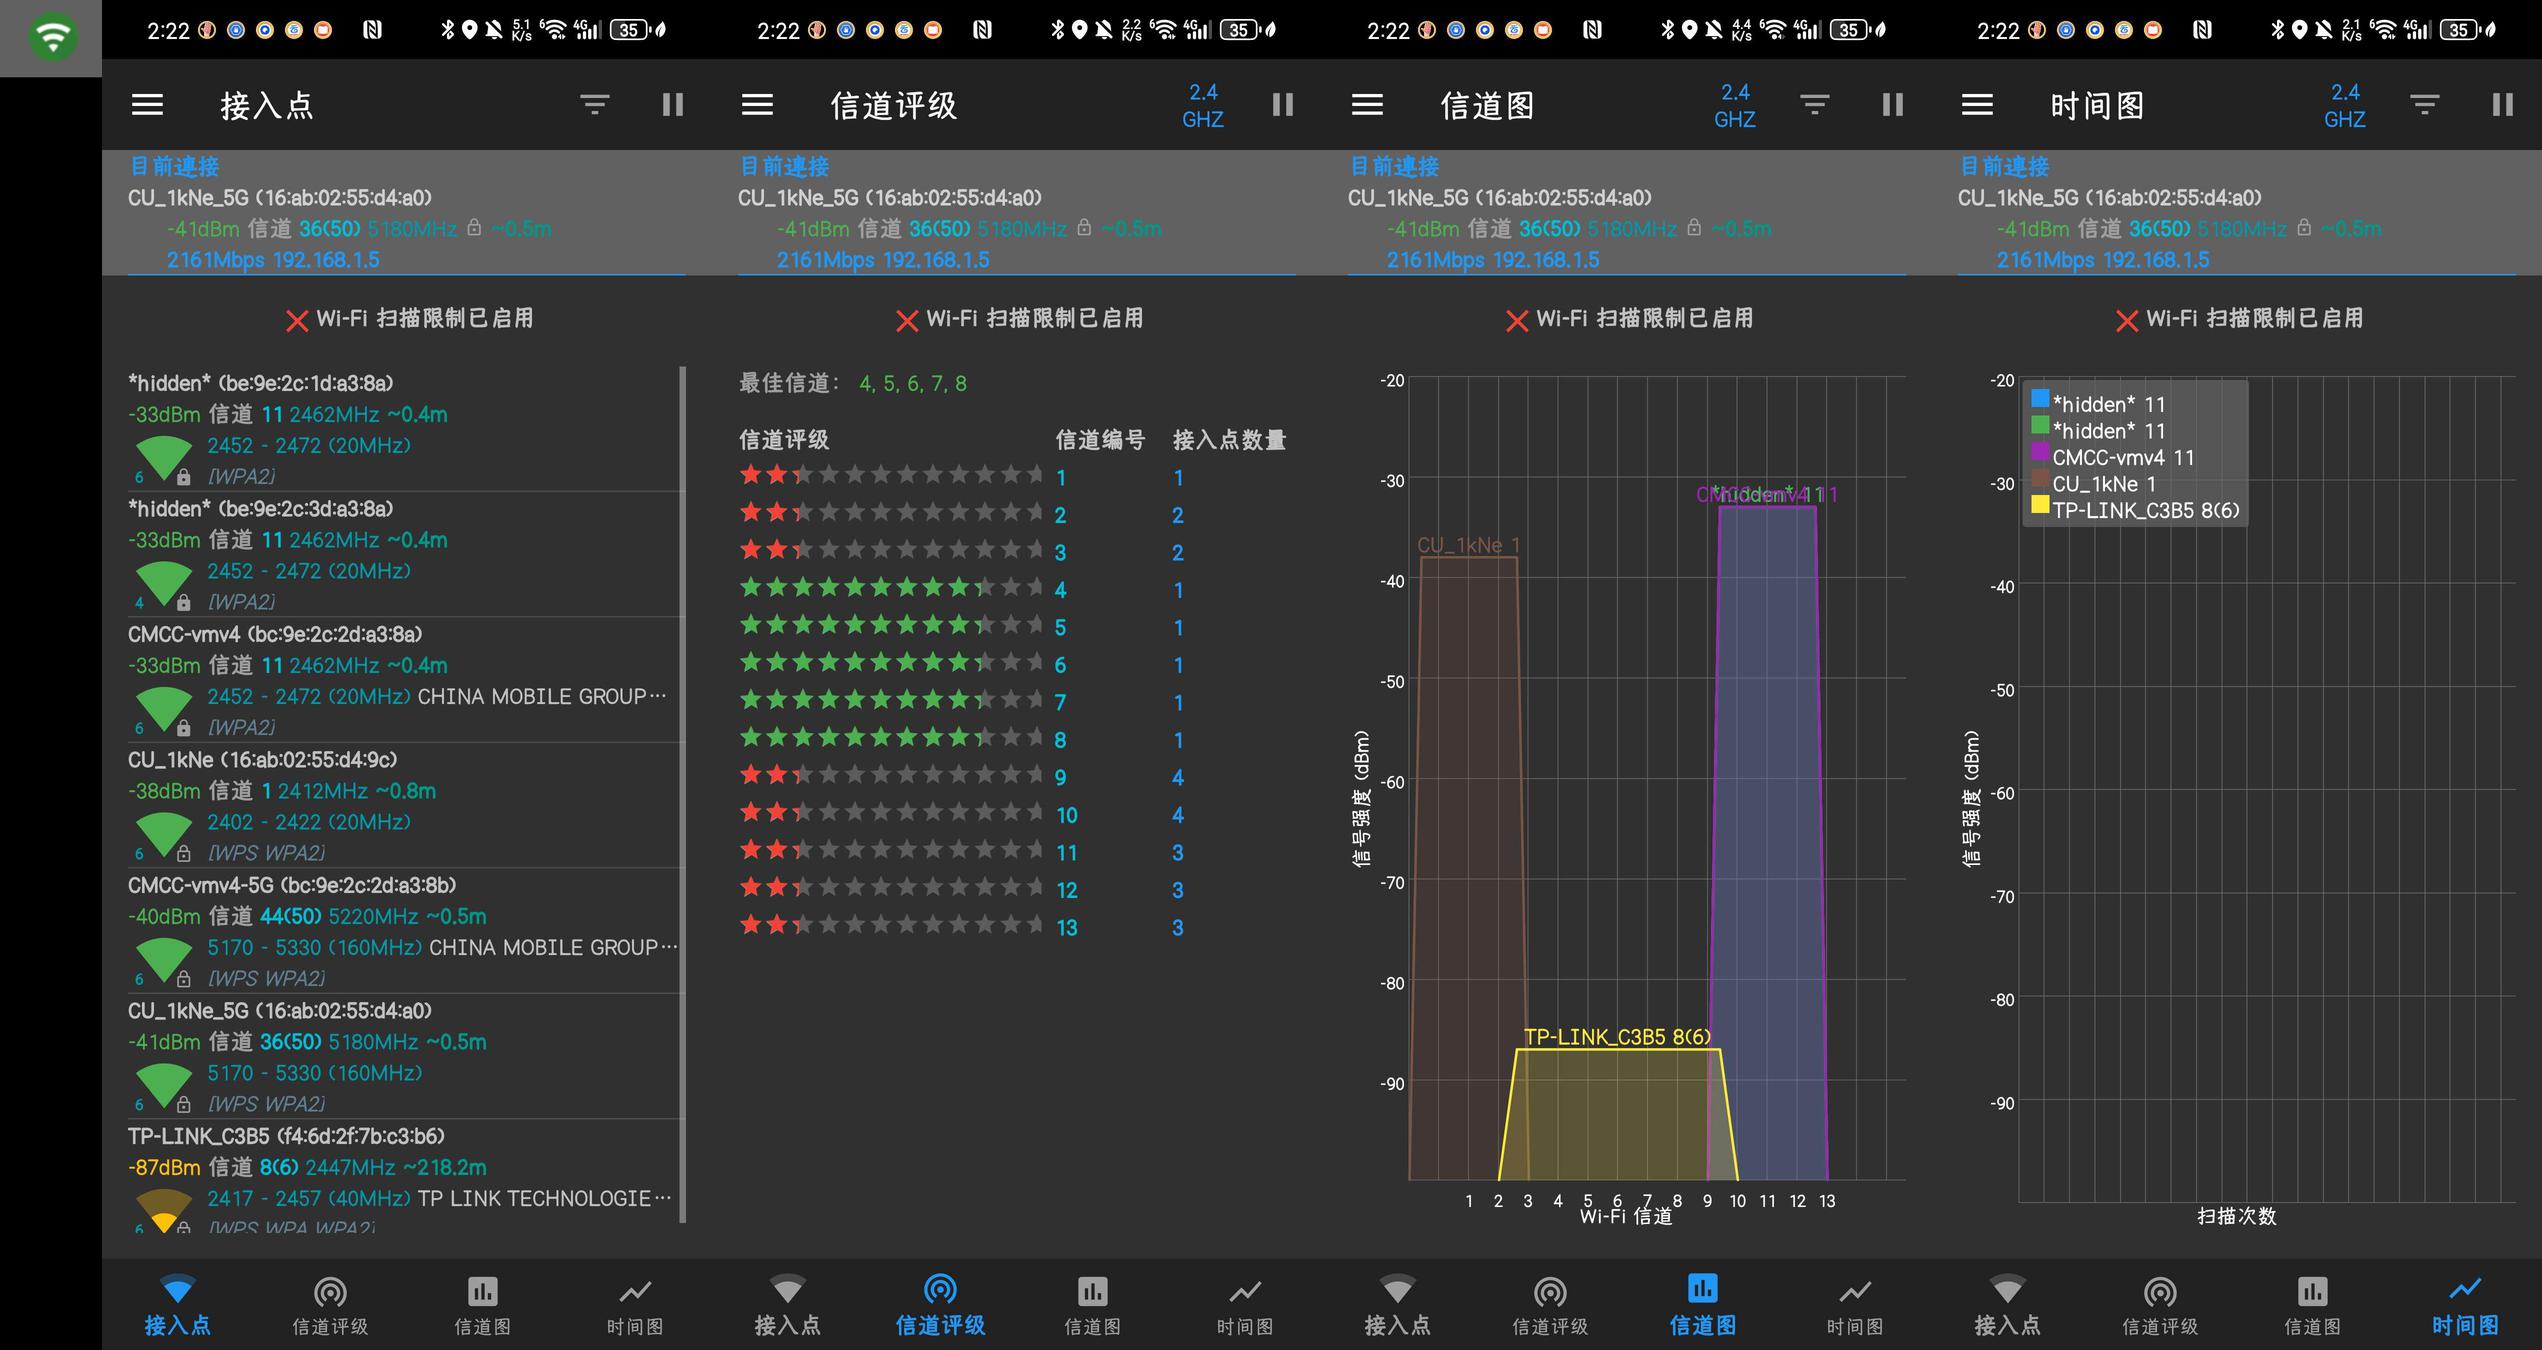This screenshot has width=2542, height=1350.
Task: Click 最佳信道 4, 5, 6, 7, 8 text
Action: [853, 383]
